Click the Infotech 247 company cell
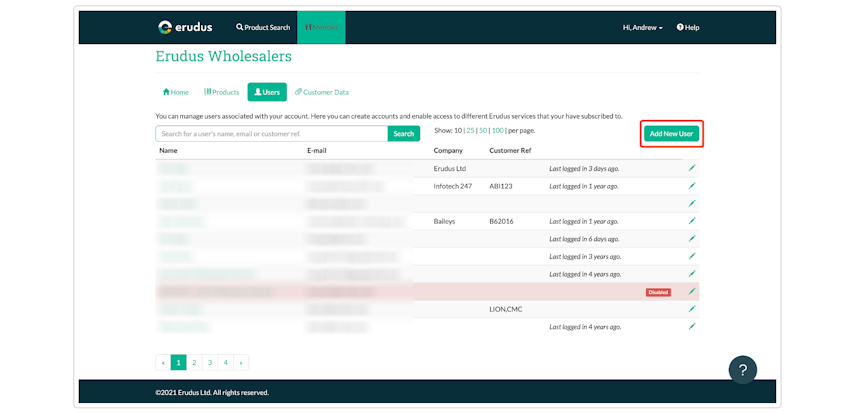This screenshot has height=412, width=858. 453,186
